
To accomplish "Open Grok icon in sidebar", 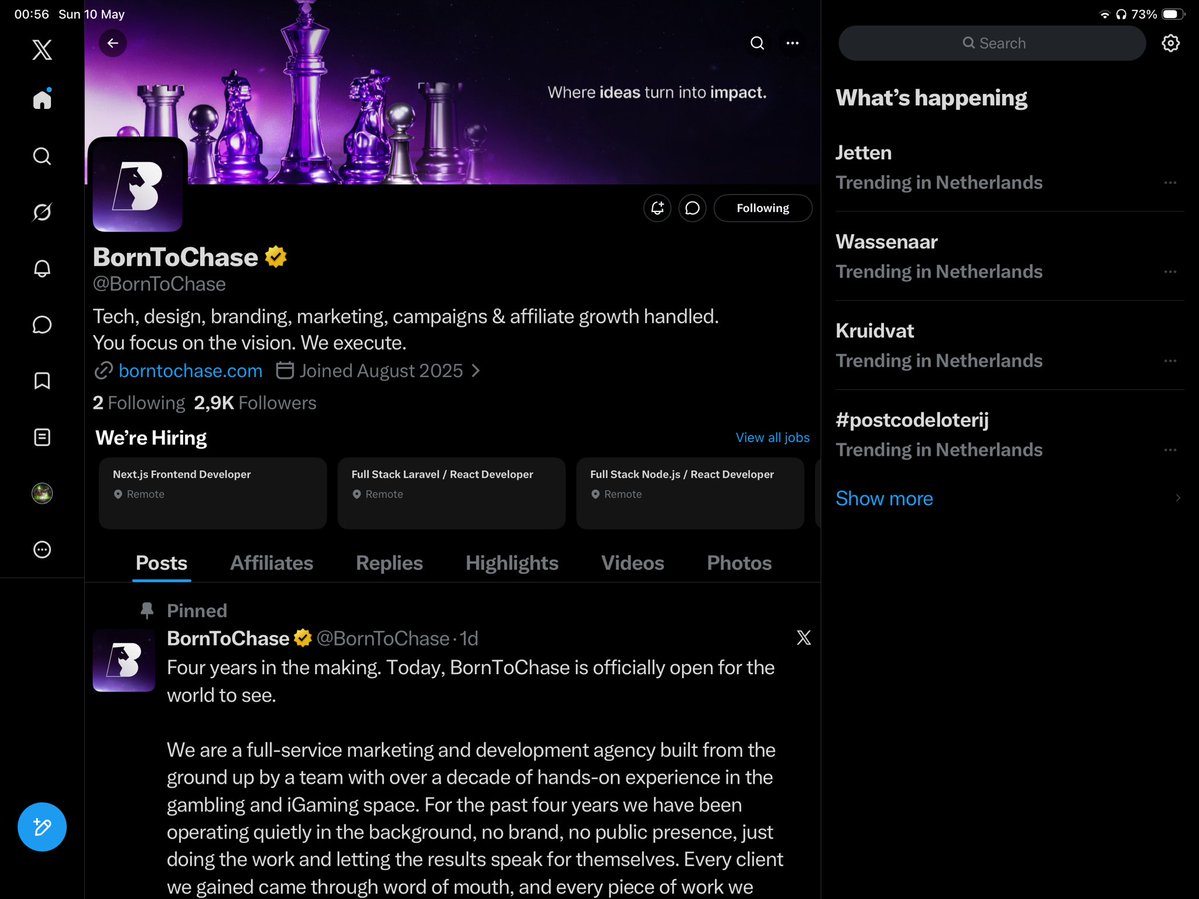I will (42, 212).
